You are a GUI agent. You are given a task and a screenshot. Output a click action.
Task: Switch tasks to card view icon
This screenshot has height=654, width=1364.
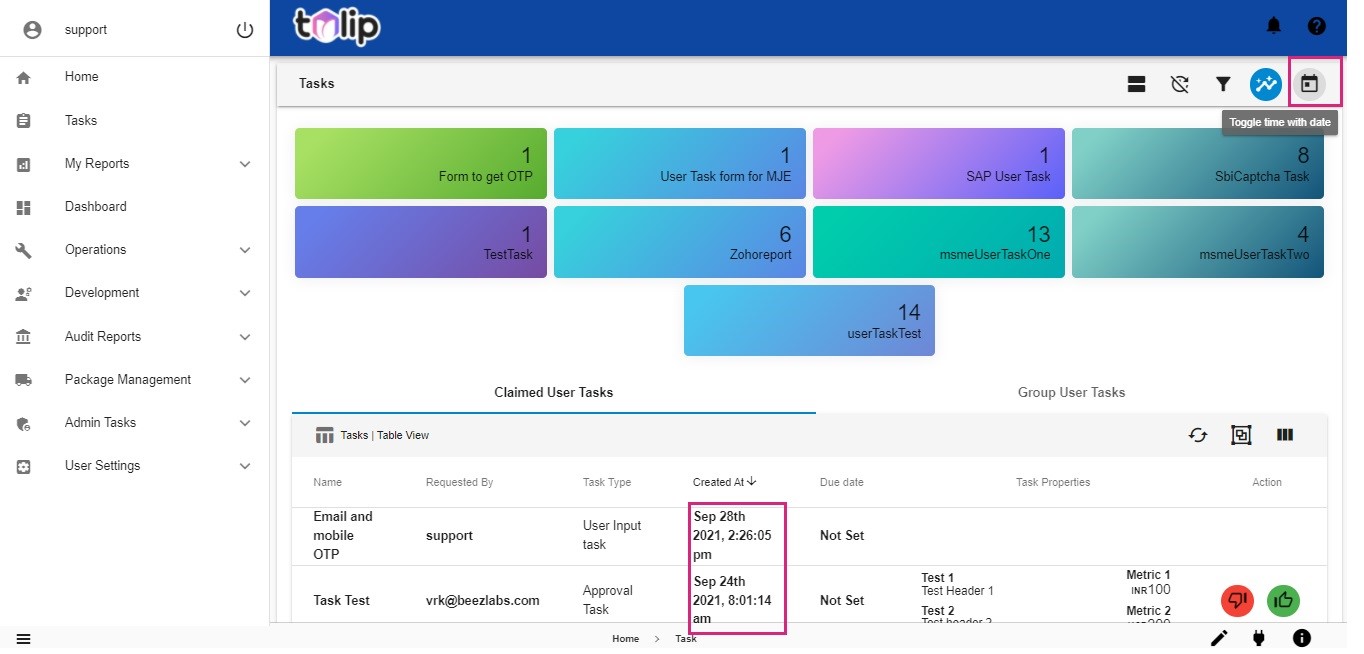(x=1136, y=84)
